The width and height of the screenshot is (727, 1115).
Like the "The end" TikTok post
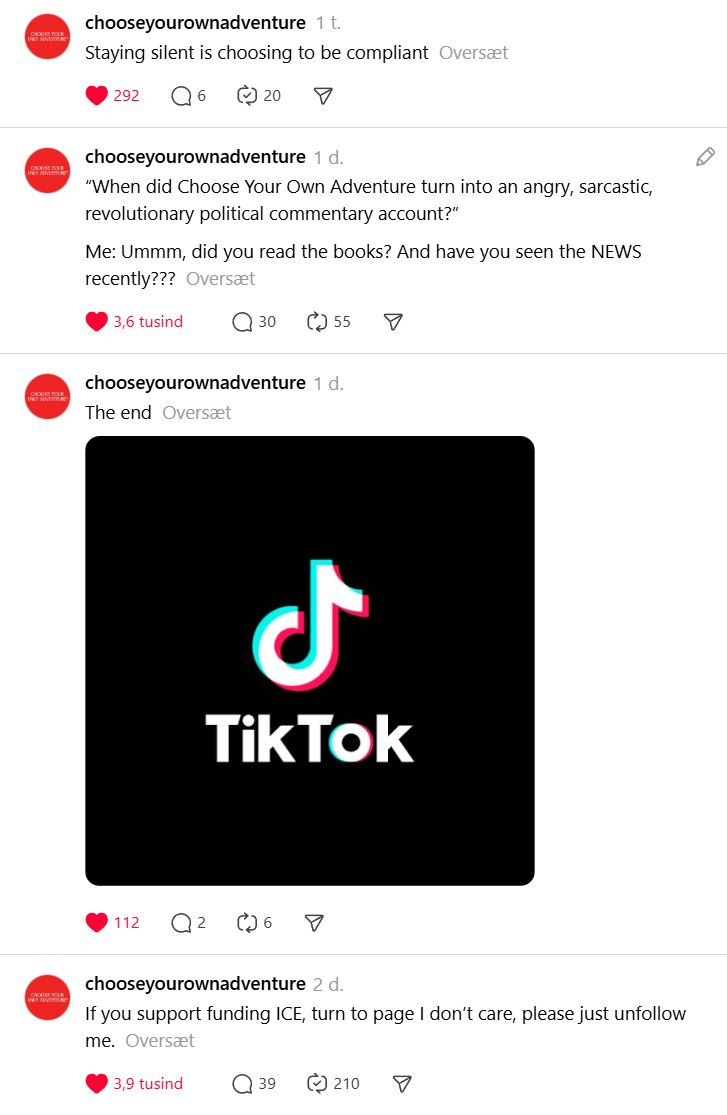[97, 923]
